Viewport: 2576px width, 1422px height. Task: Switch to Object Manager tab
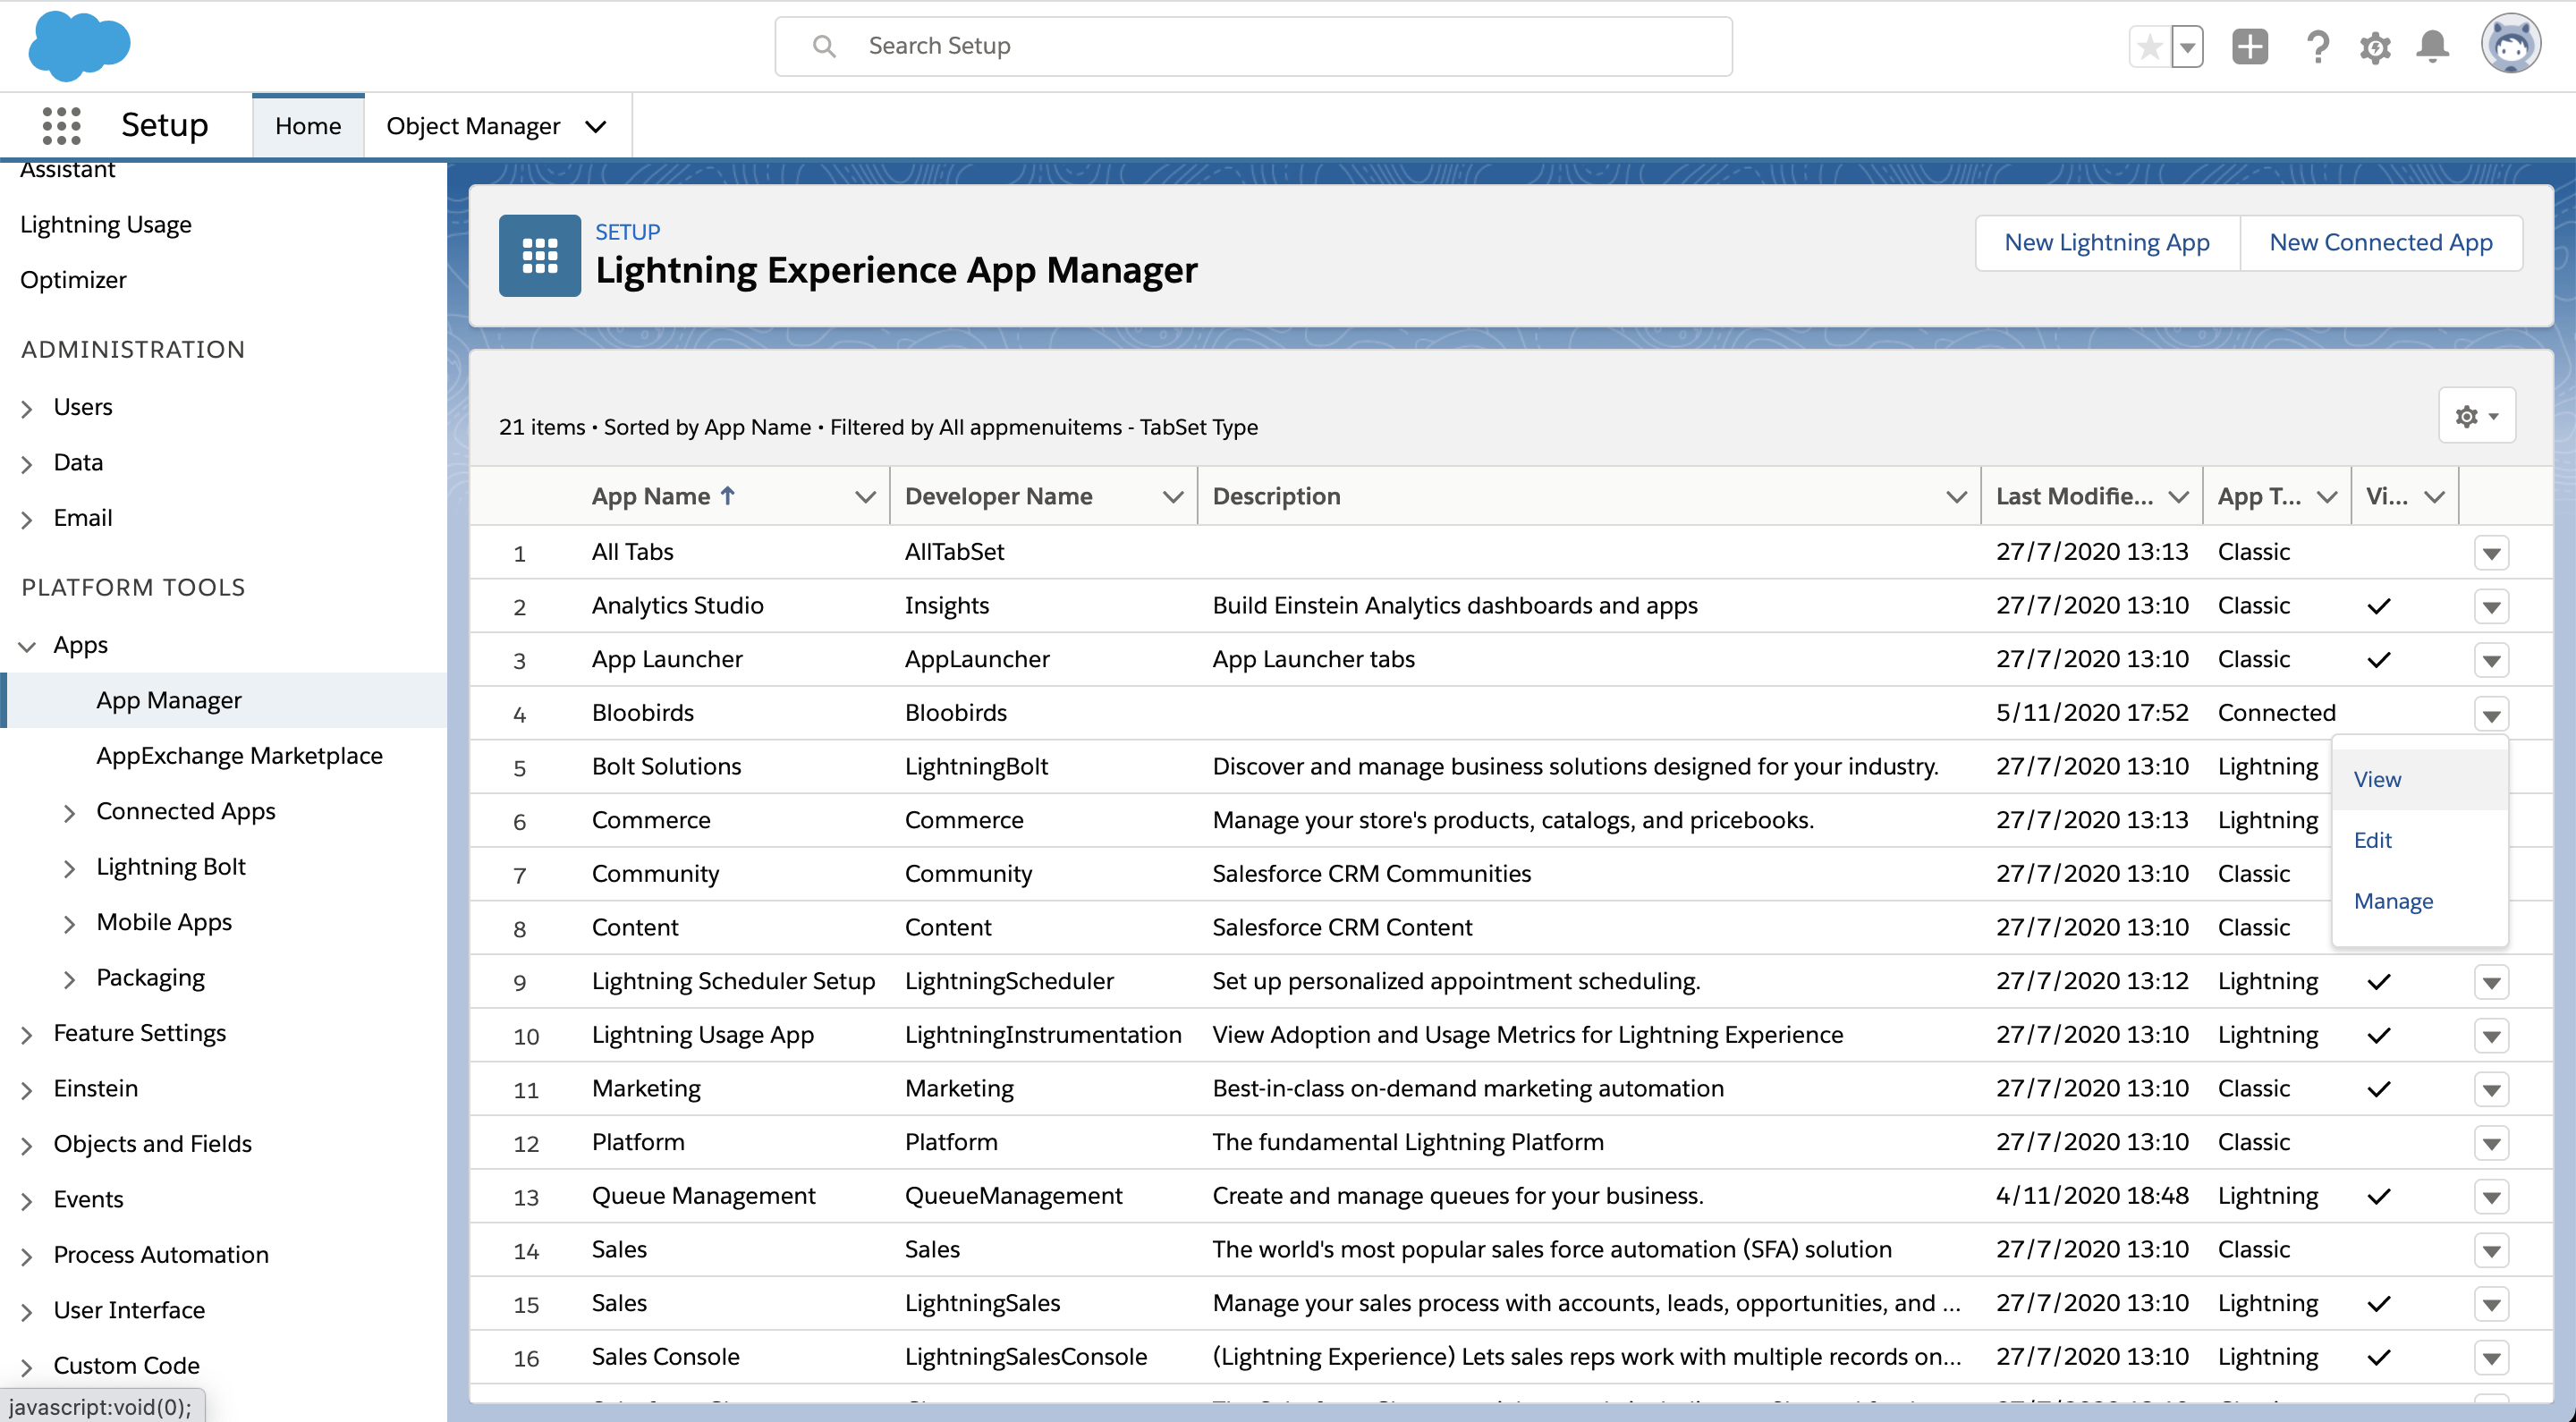(x=473, y=126)
